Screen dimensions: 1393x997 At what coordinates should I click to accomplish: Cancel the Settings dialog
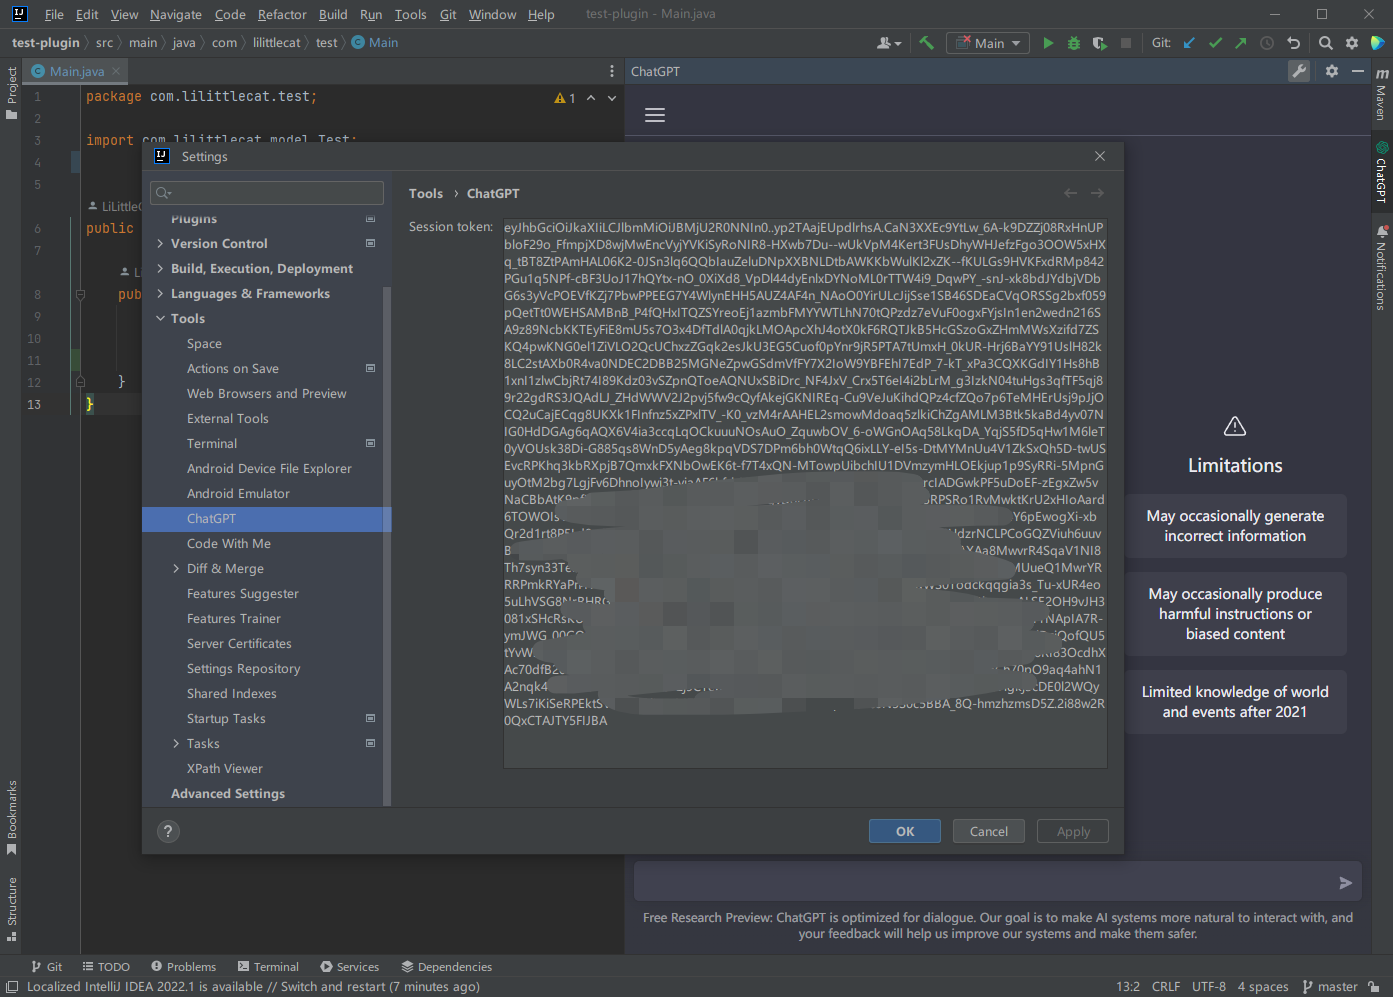989,831
